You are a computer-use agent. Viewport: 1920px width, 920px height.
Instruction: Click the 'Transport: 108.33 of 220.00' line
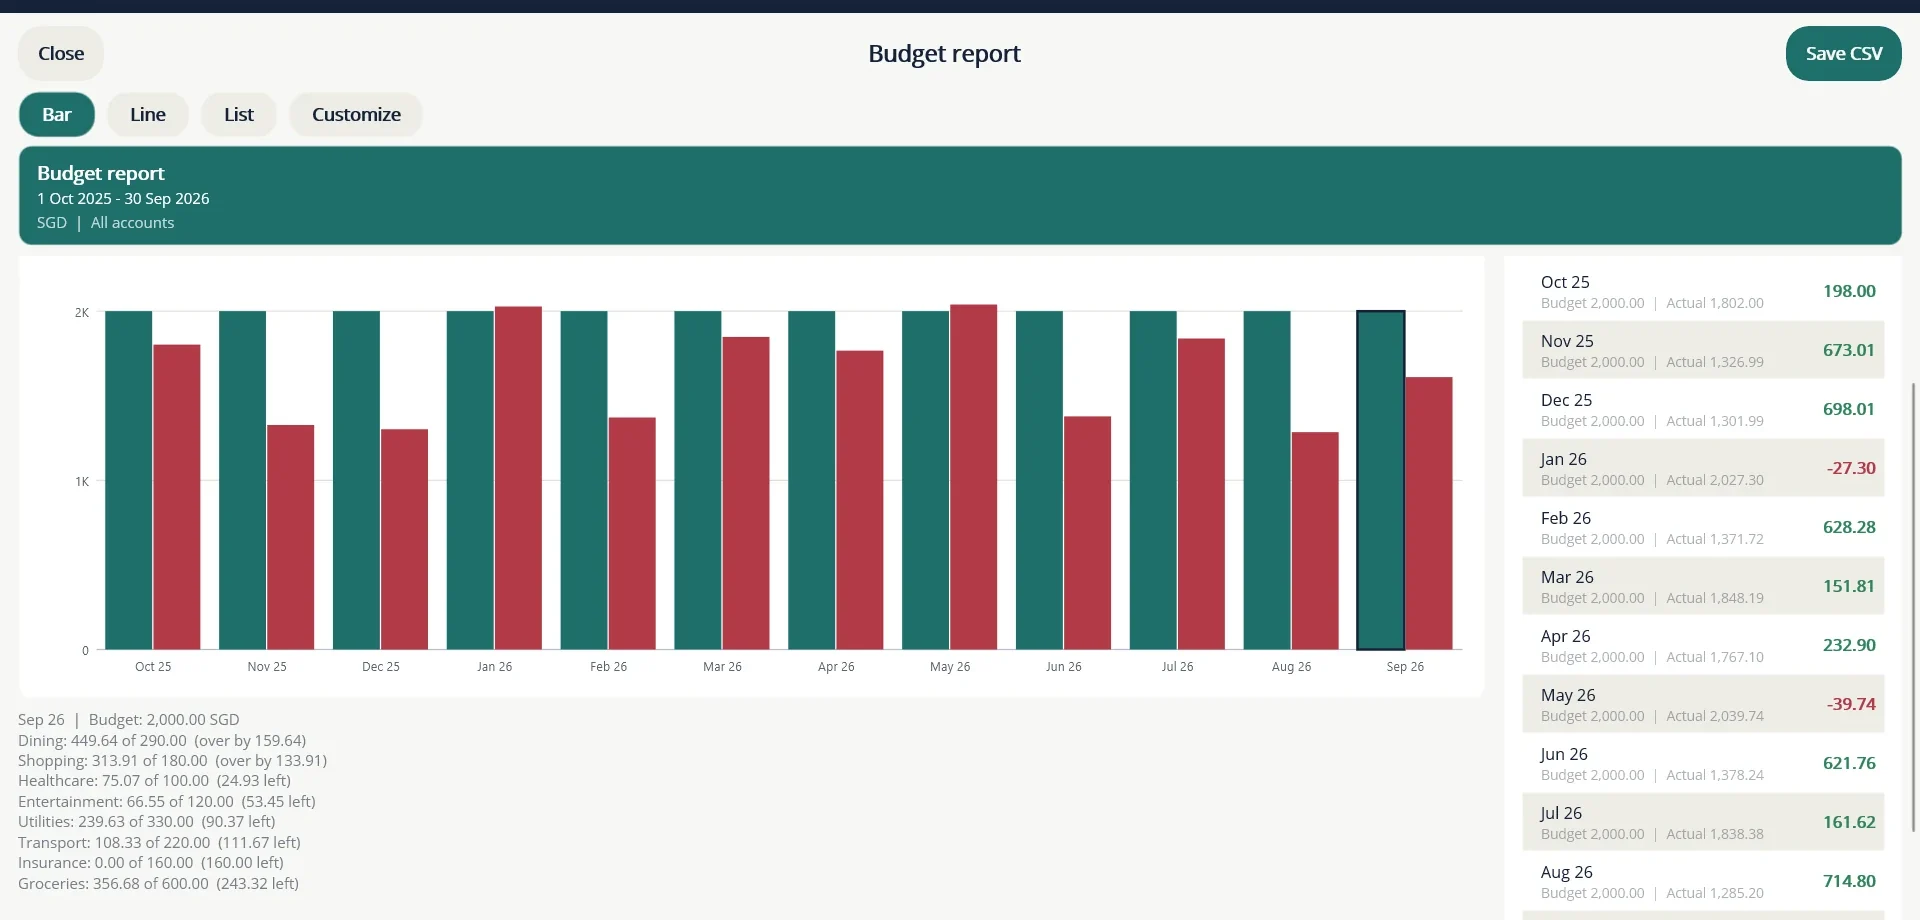[x=159, y=843]
